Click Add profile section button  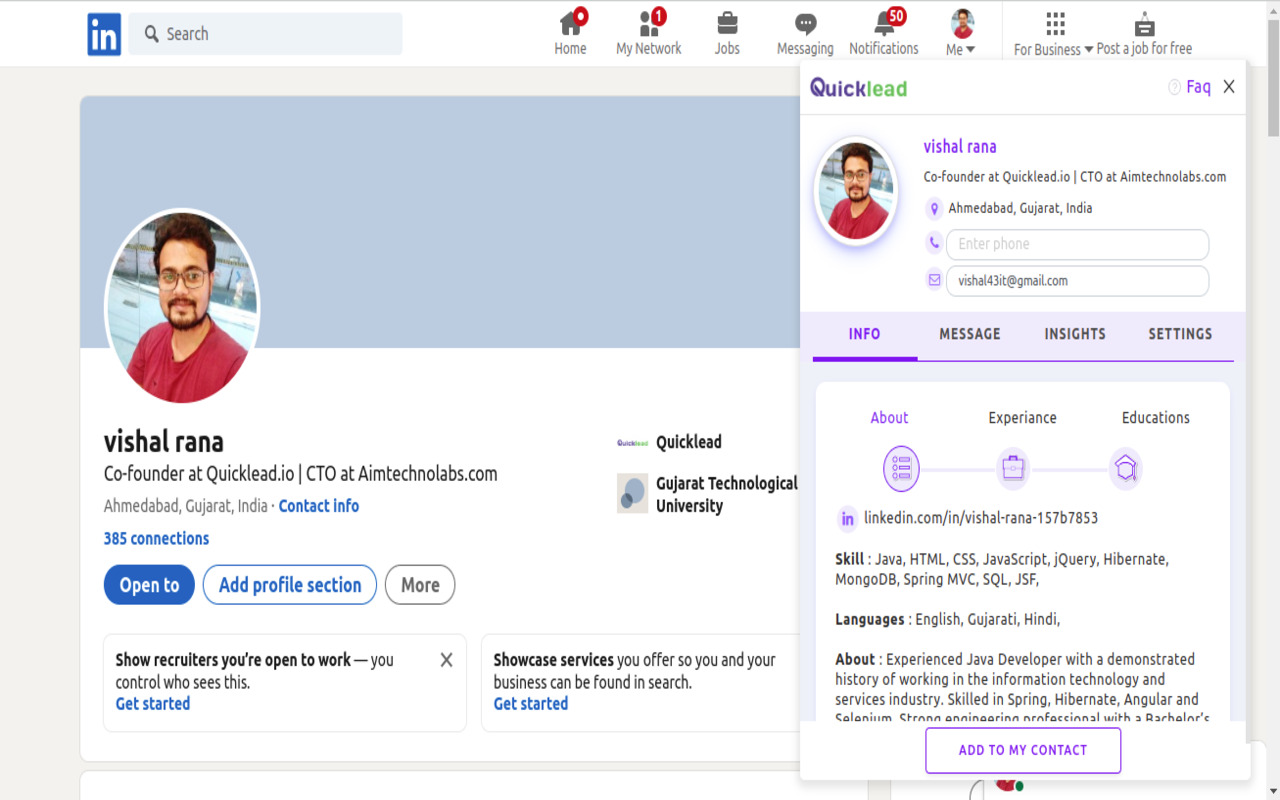[x=290, y=585]
